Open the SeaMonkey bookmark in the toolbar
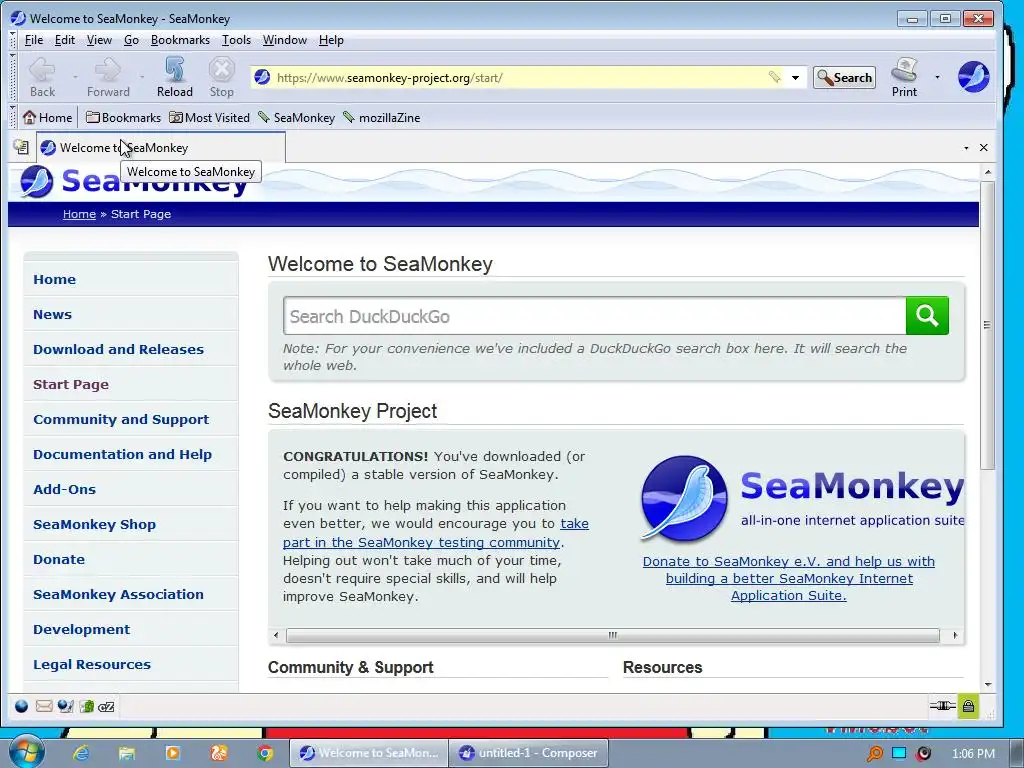This screenshot has width=1024, height=768. 296,118
